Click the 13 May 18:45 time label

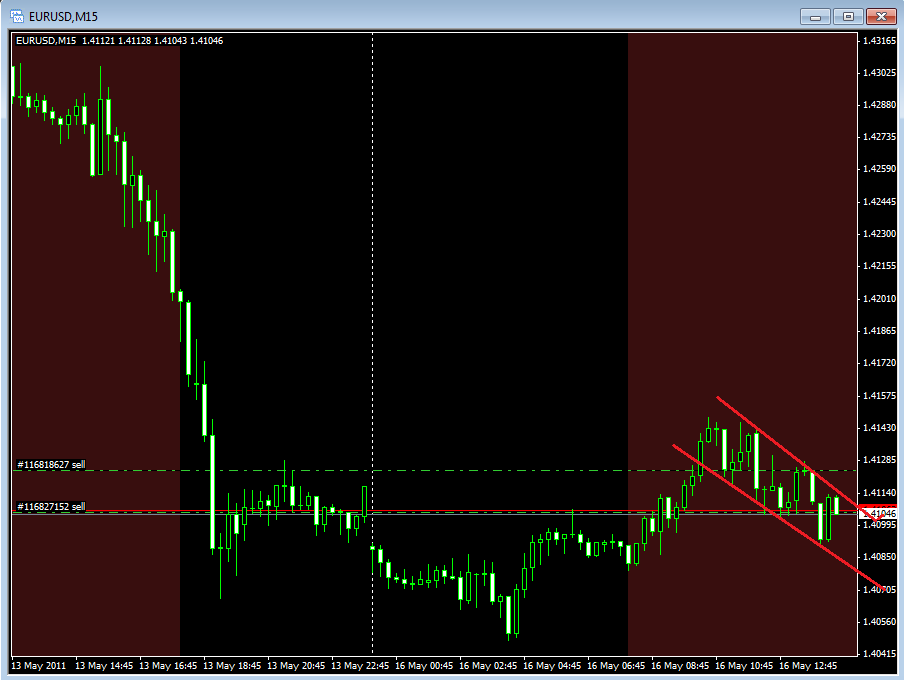(232, 666)
